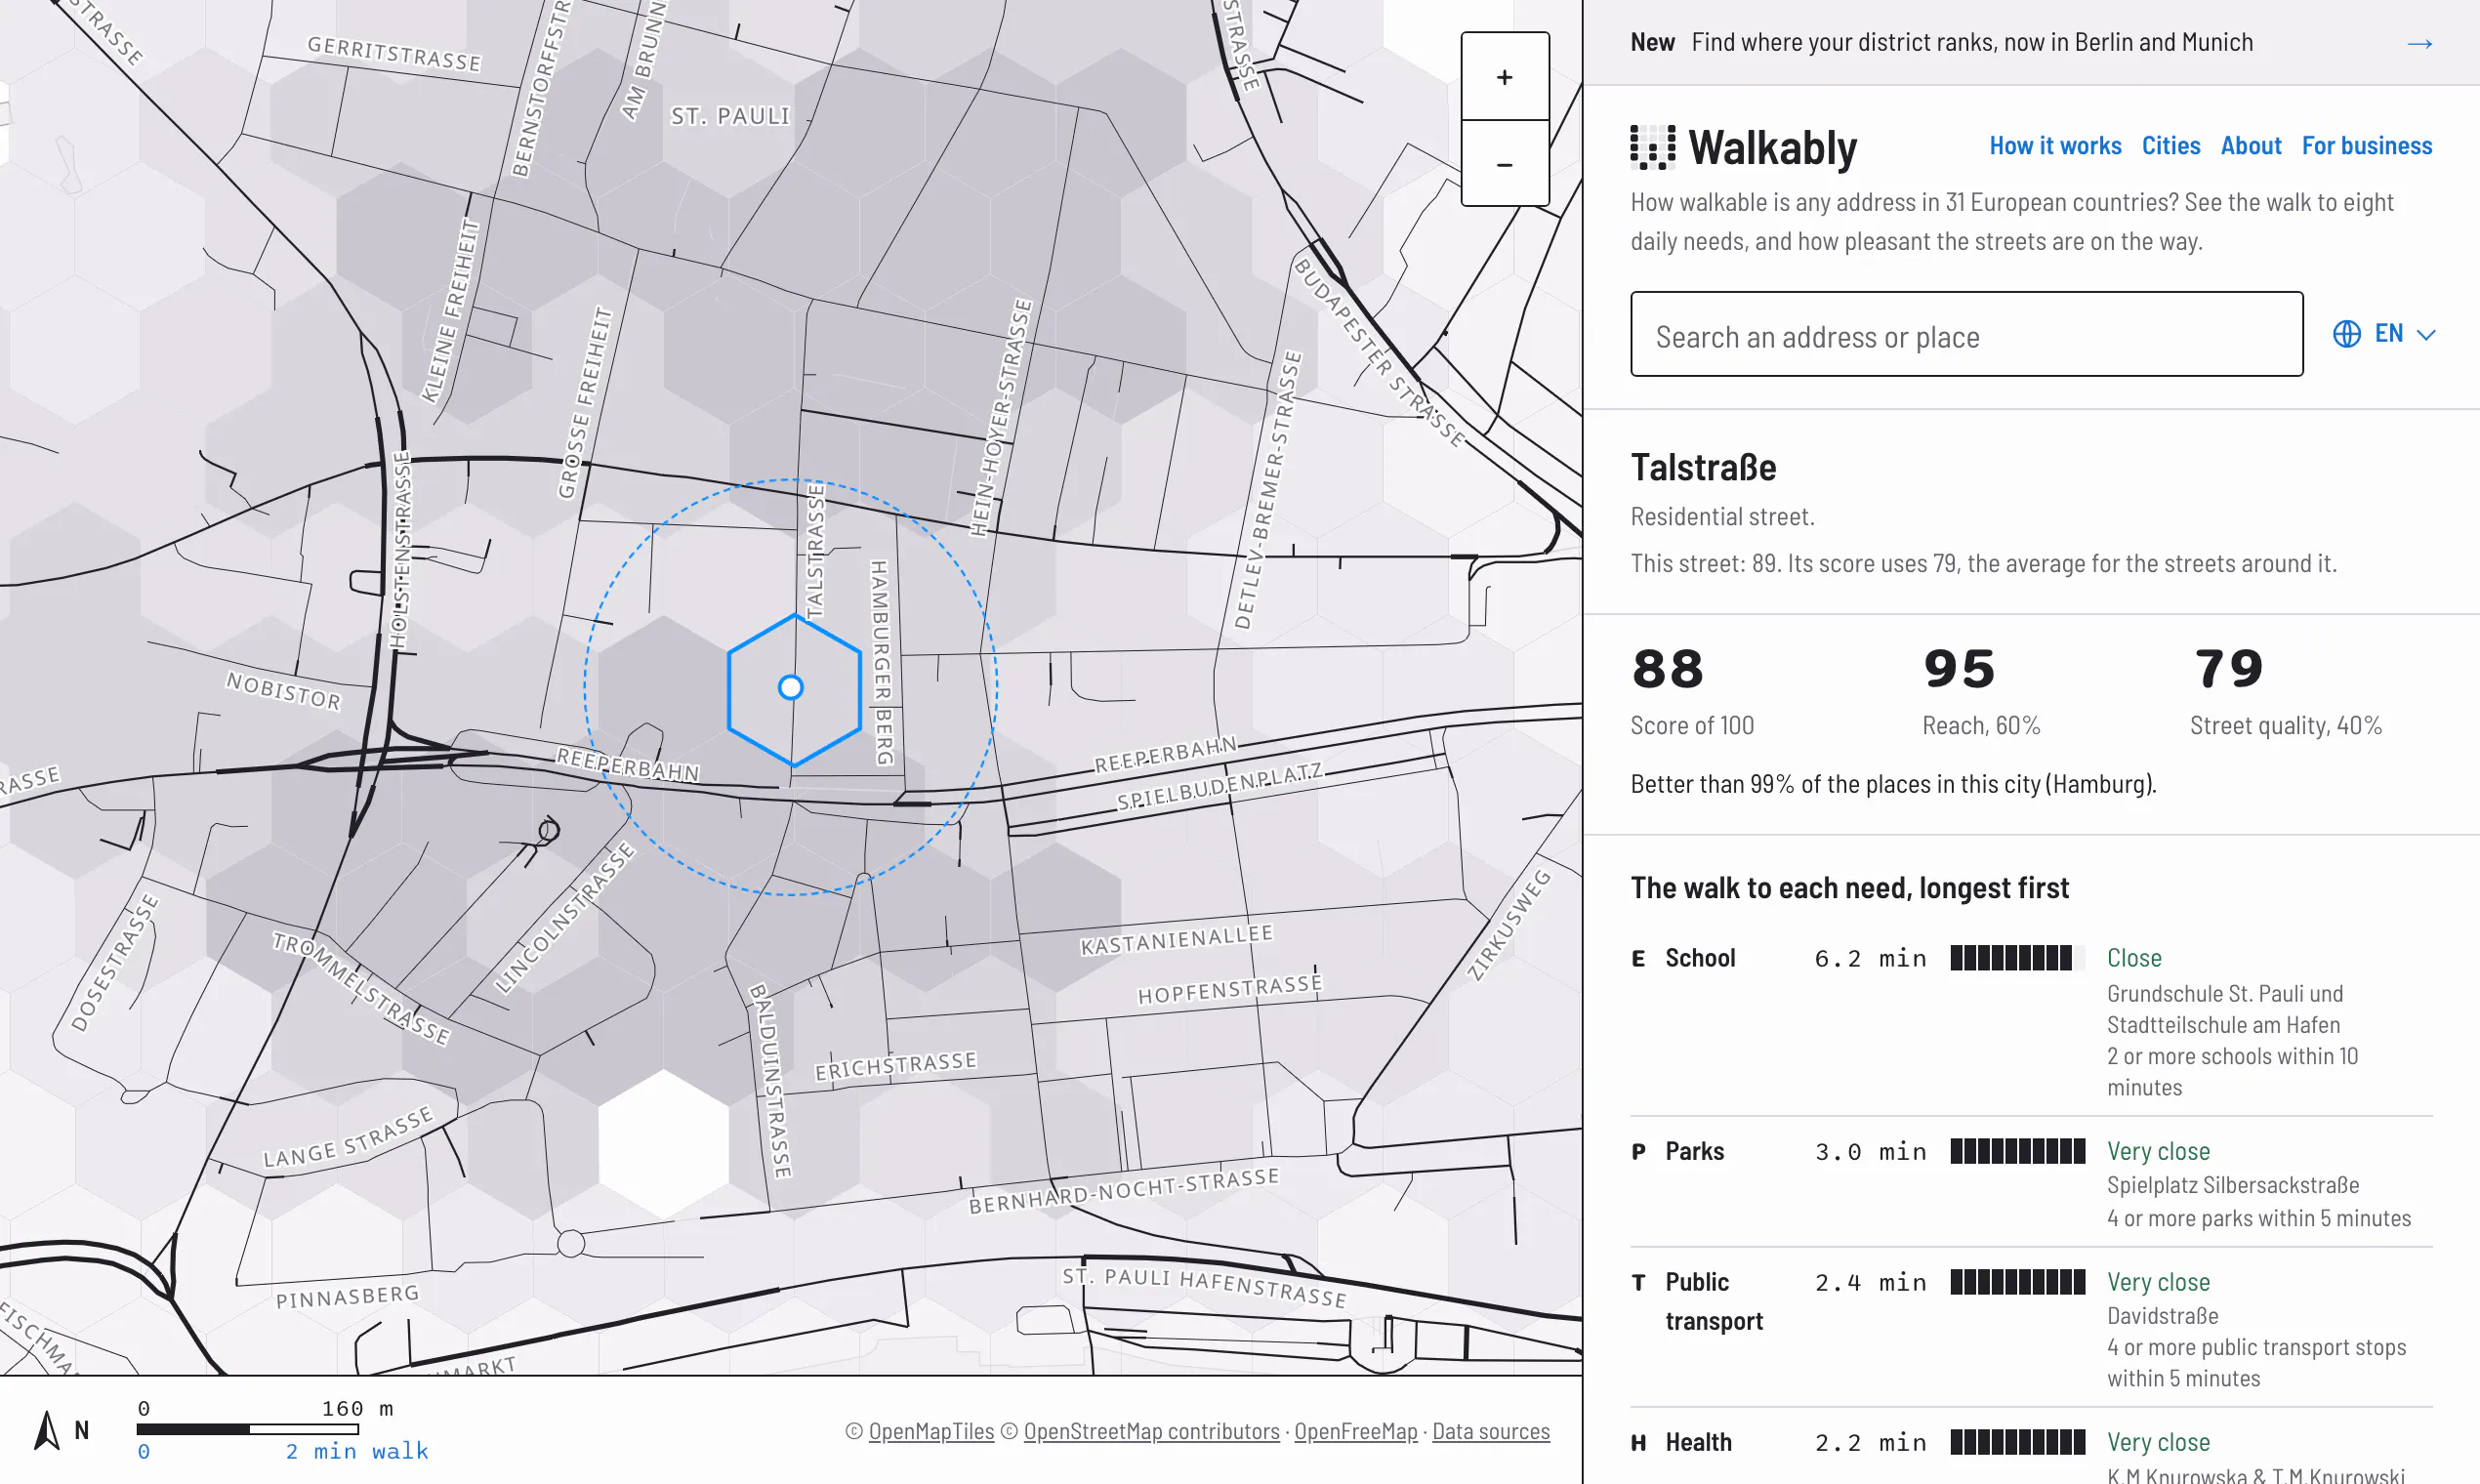
Task: Click the 88 overall score
Action: [x=1667, y=669]
